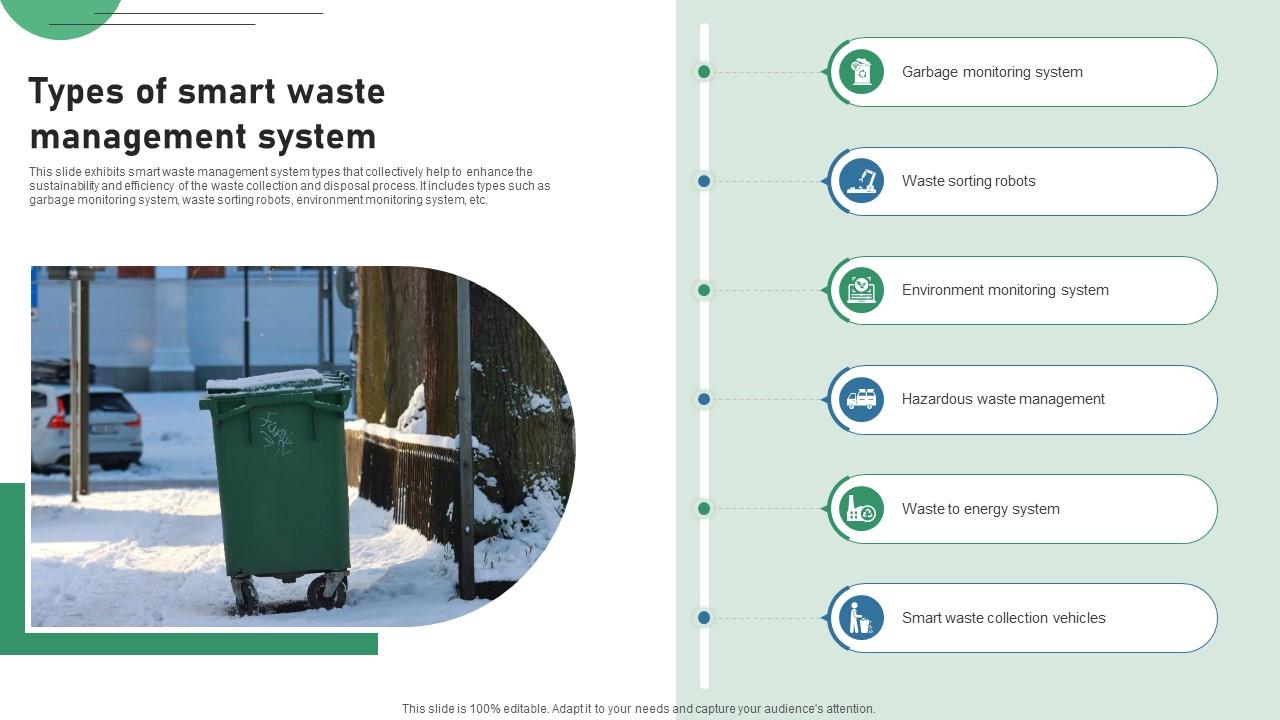Screen dimensions: 1280x720
Task: Toggle the marker beside Smart waste collection vehicles
Action: tap(703, 617)
